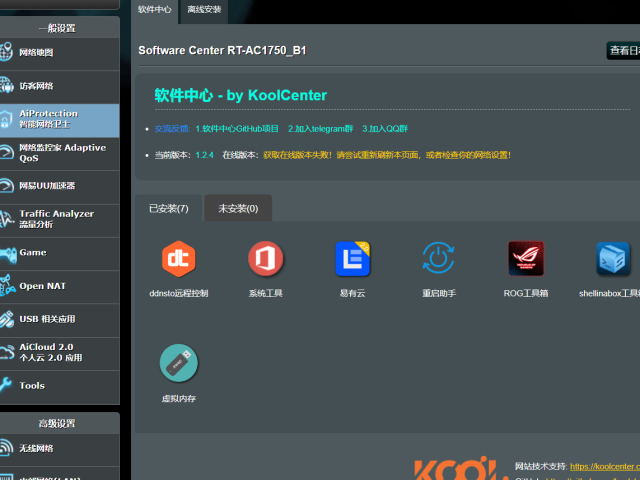The image size is (640, 480).
Task: Switch to the 离线安装 tab
Action: tap(204, 9)
